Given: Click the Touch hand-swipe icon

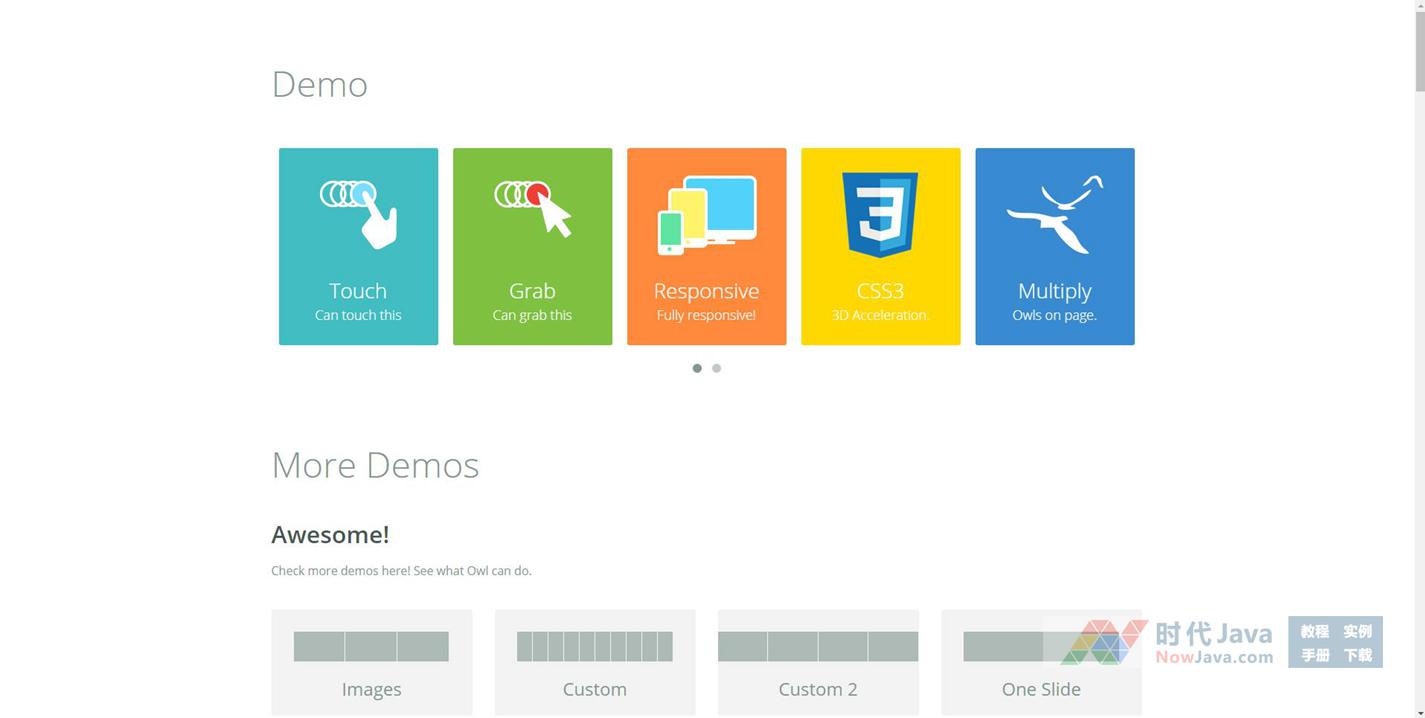Looking at the screenshot, I should [358, 212].
